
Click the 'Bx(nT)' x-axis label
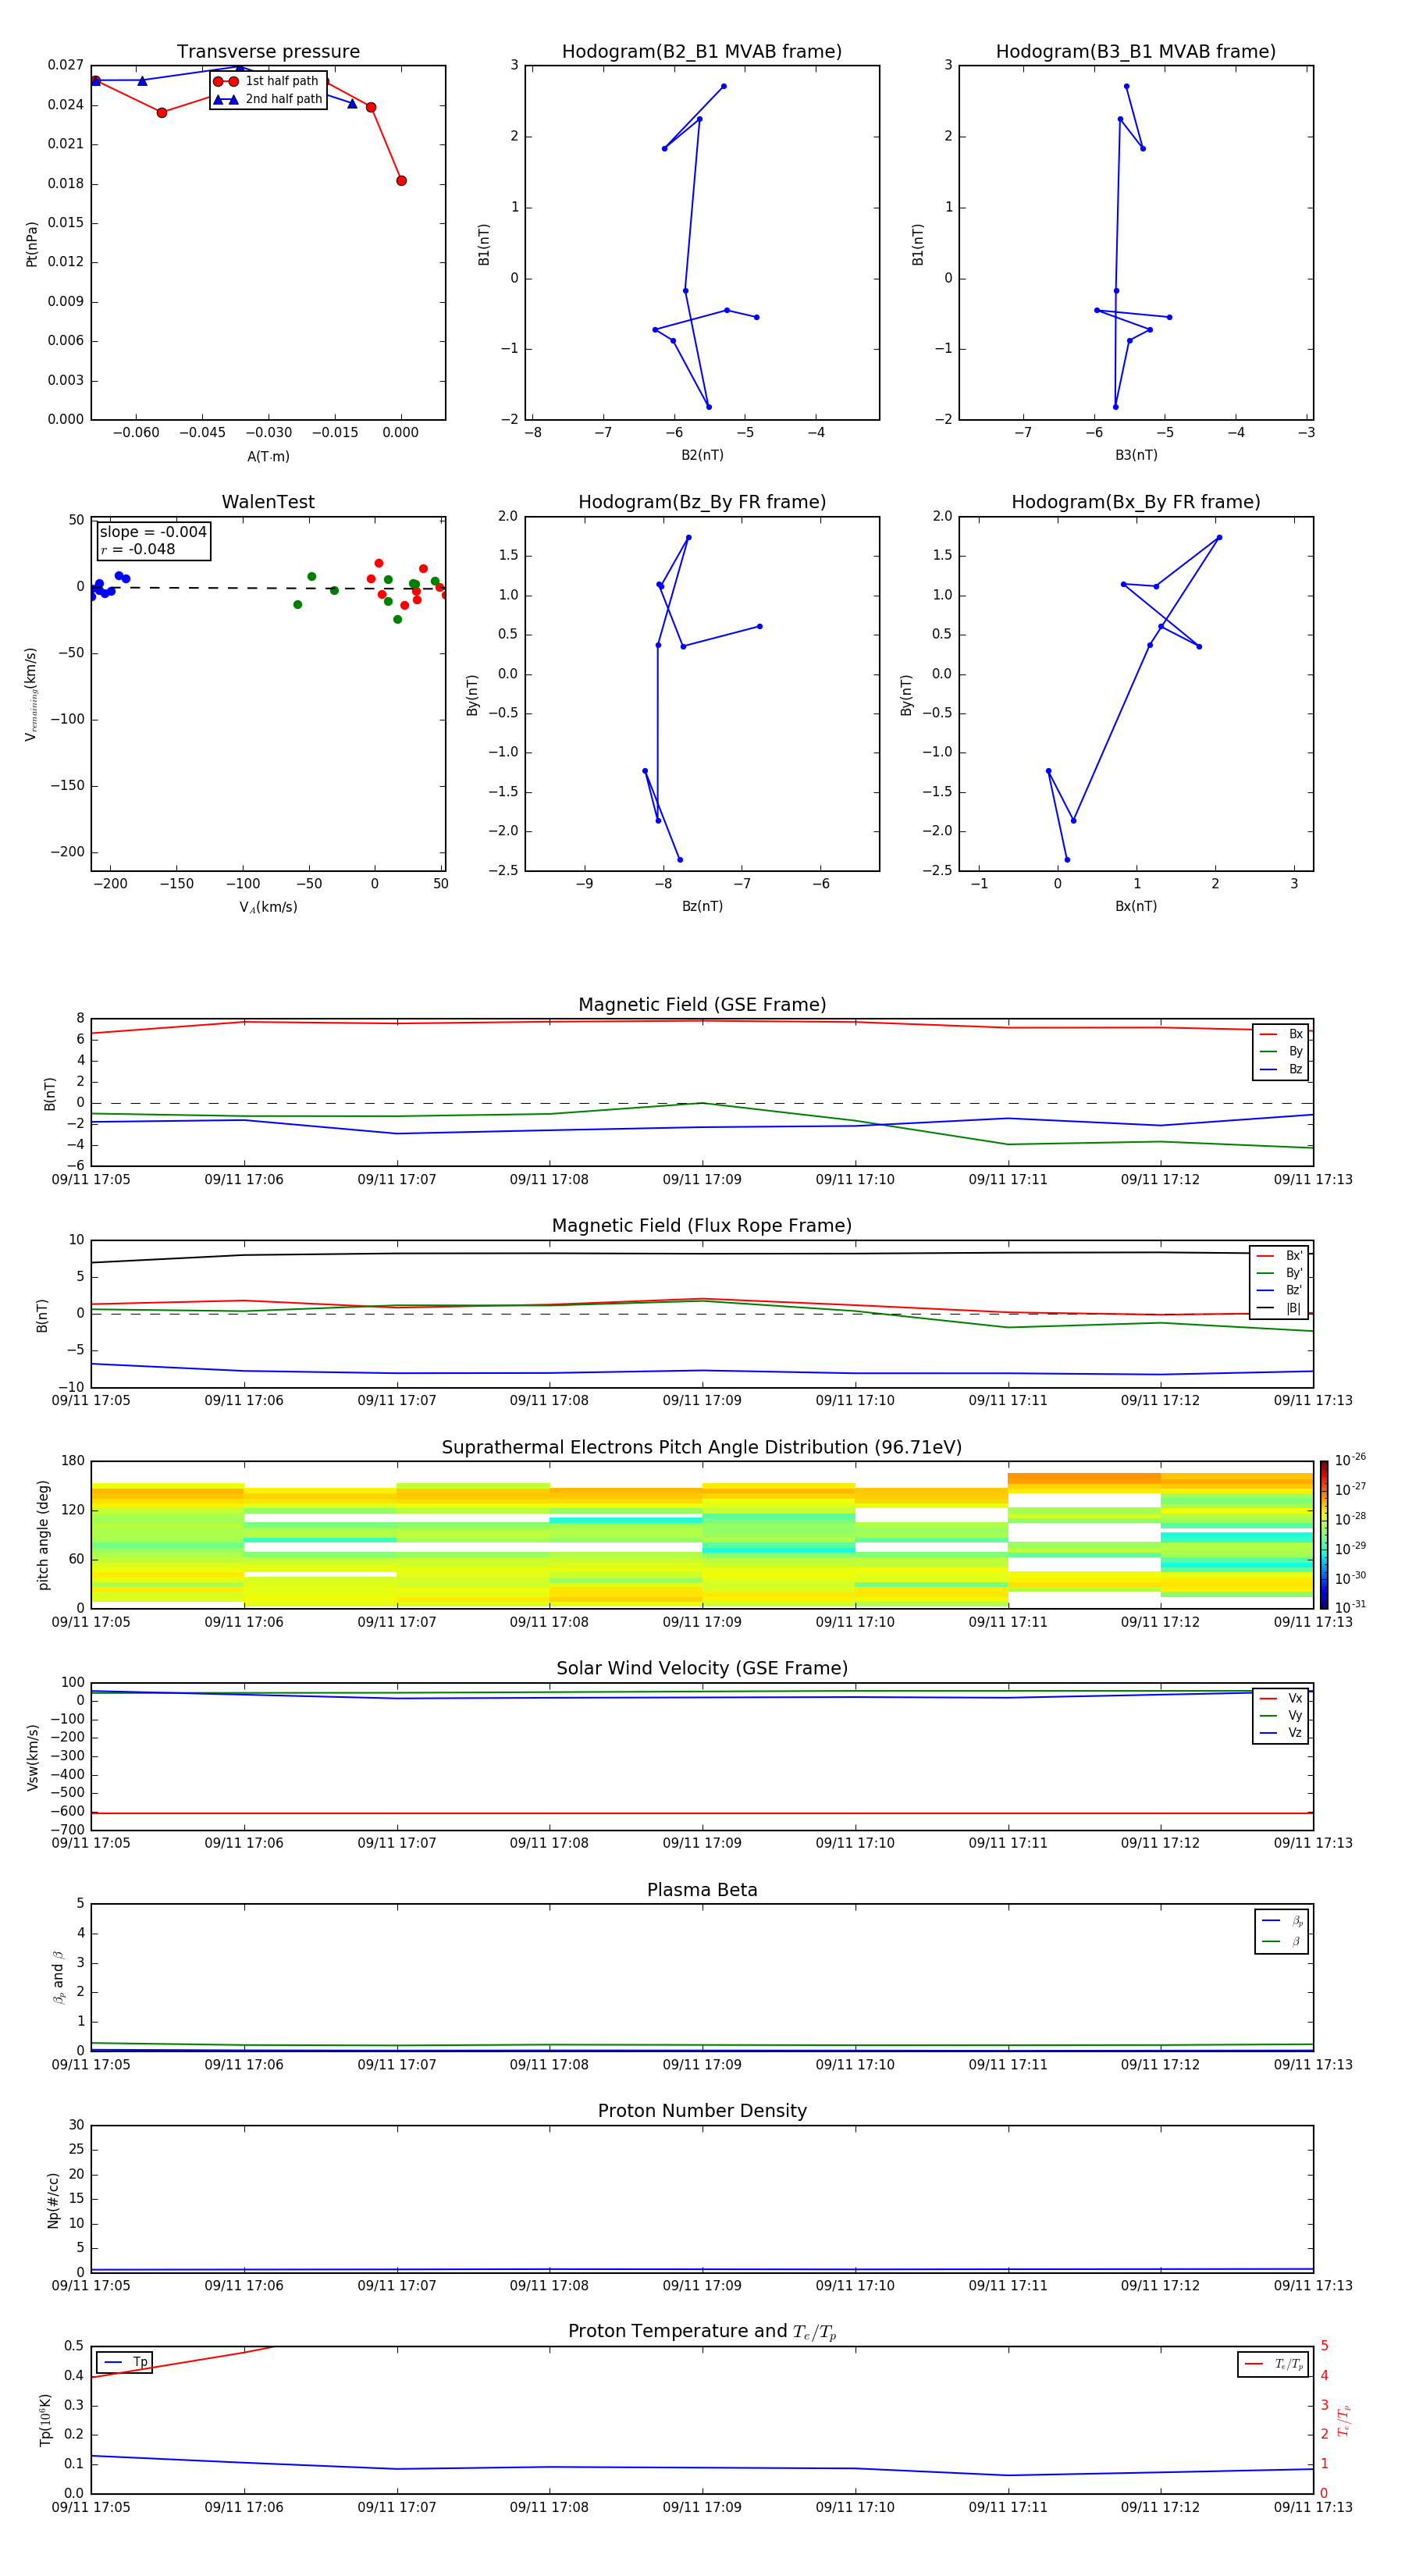tap(1136, 906)
